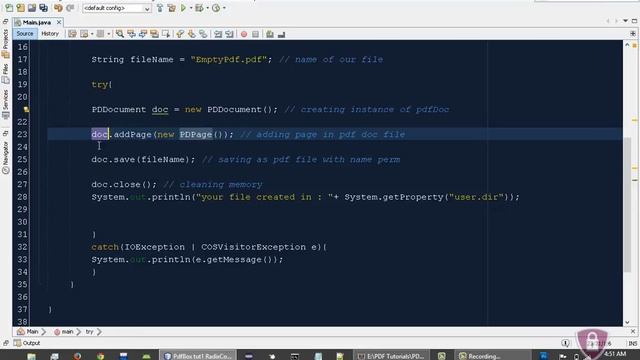
Task: Click the Find Next Occurrence icon
Action: (142, 34)
